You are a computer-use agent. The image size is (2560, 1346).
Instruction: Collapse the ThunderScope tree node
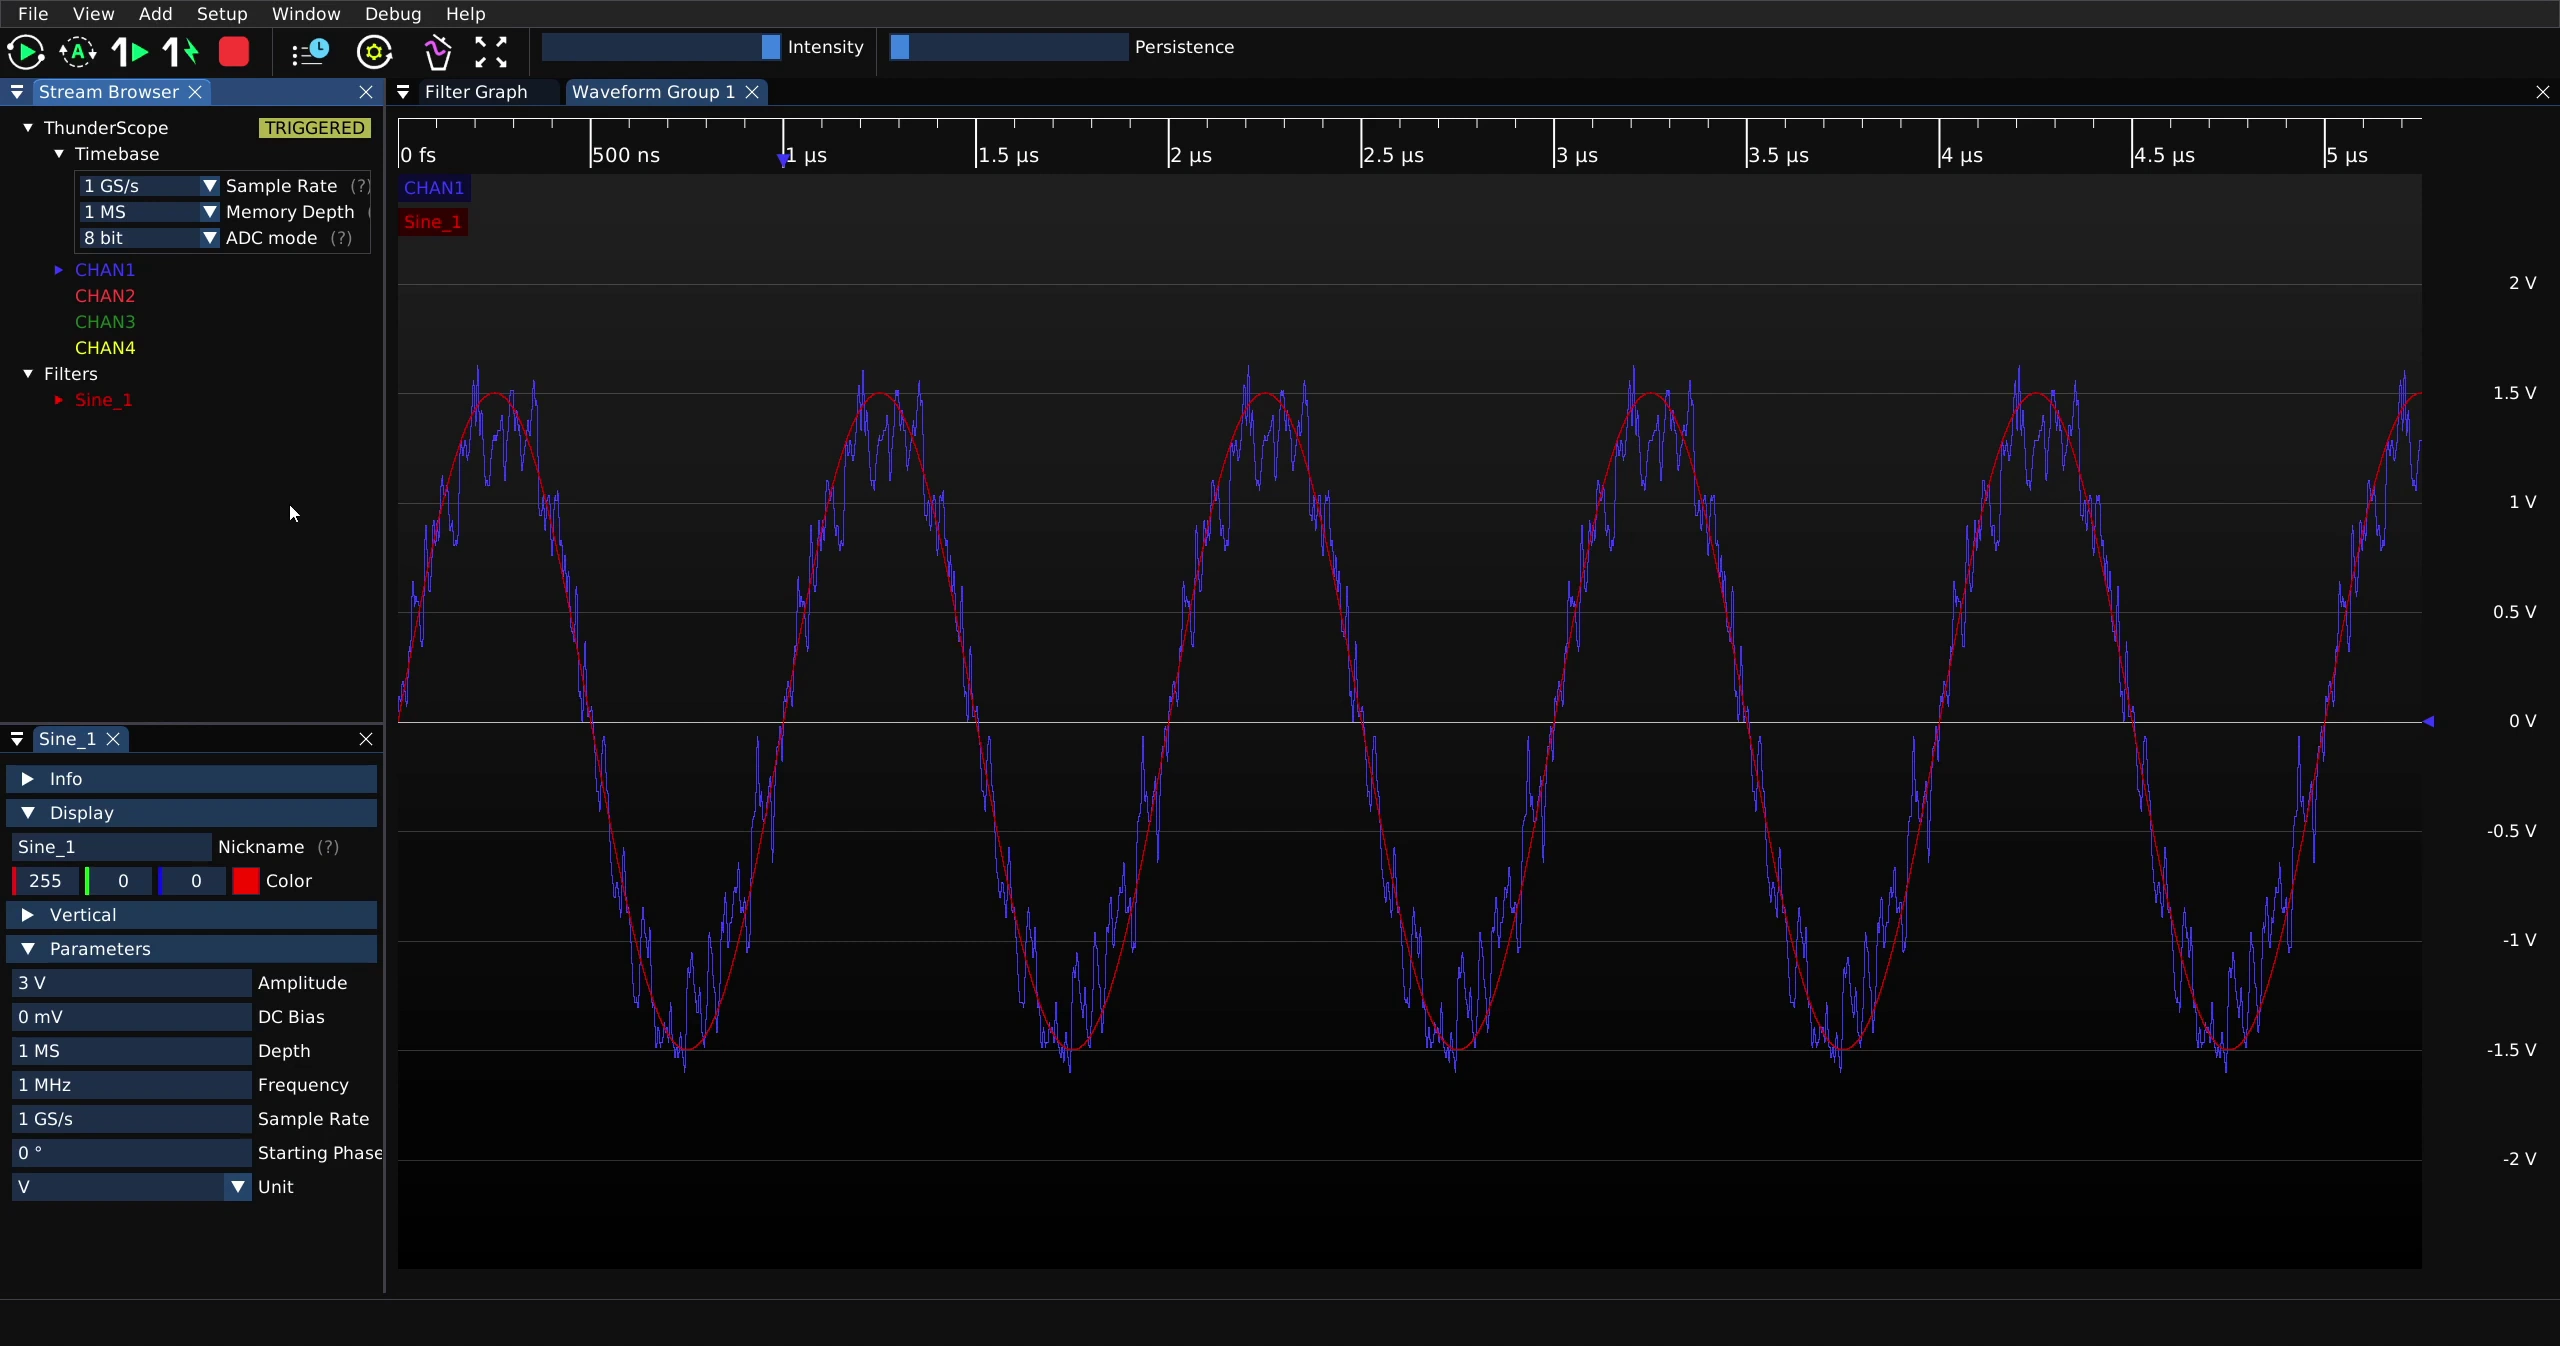click(x=28, y=128)
